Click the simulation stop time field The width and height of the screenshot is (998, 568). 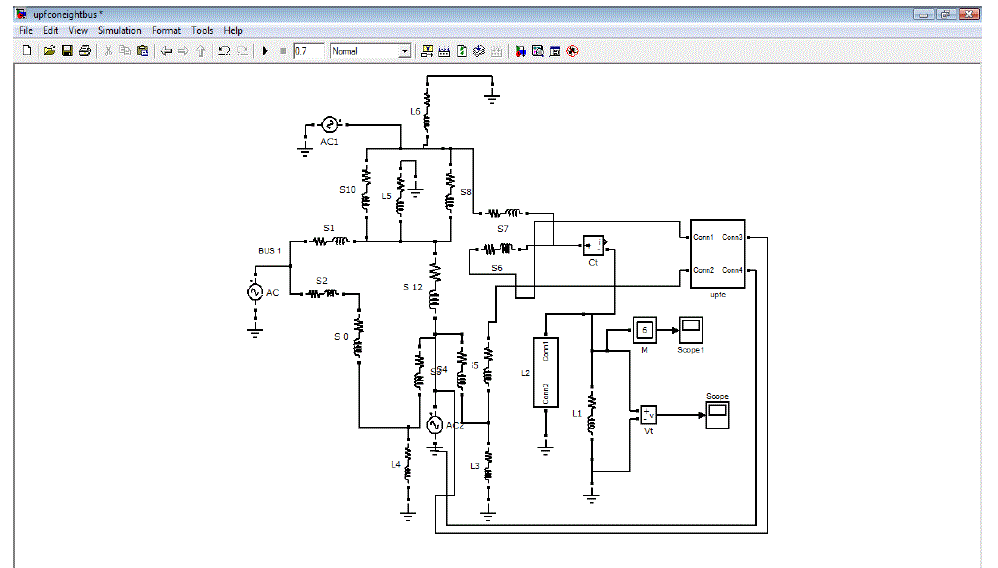(x=308, y=51)
